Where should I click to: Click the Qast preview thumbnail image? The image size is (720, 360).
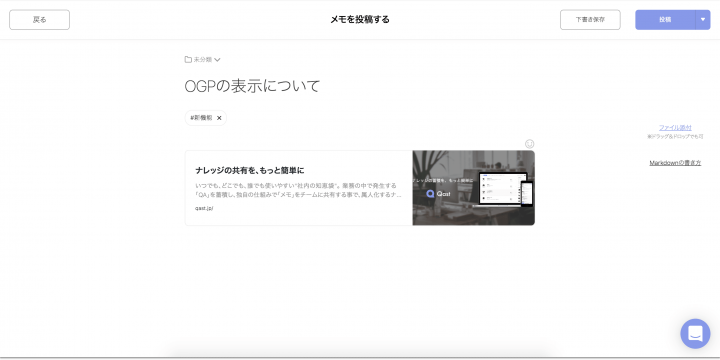click(473, 188)
